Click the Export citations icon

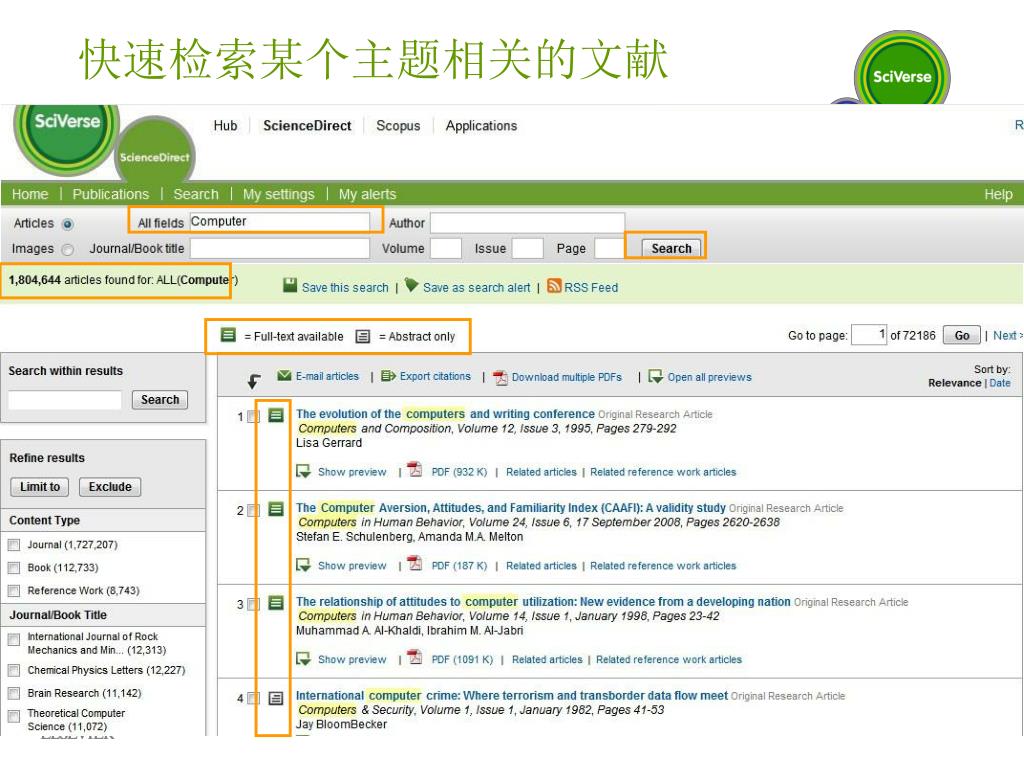(388, 376)
